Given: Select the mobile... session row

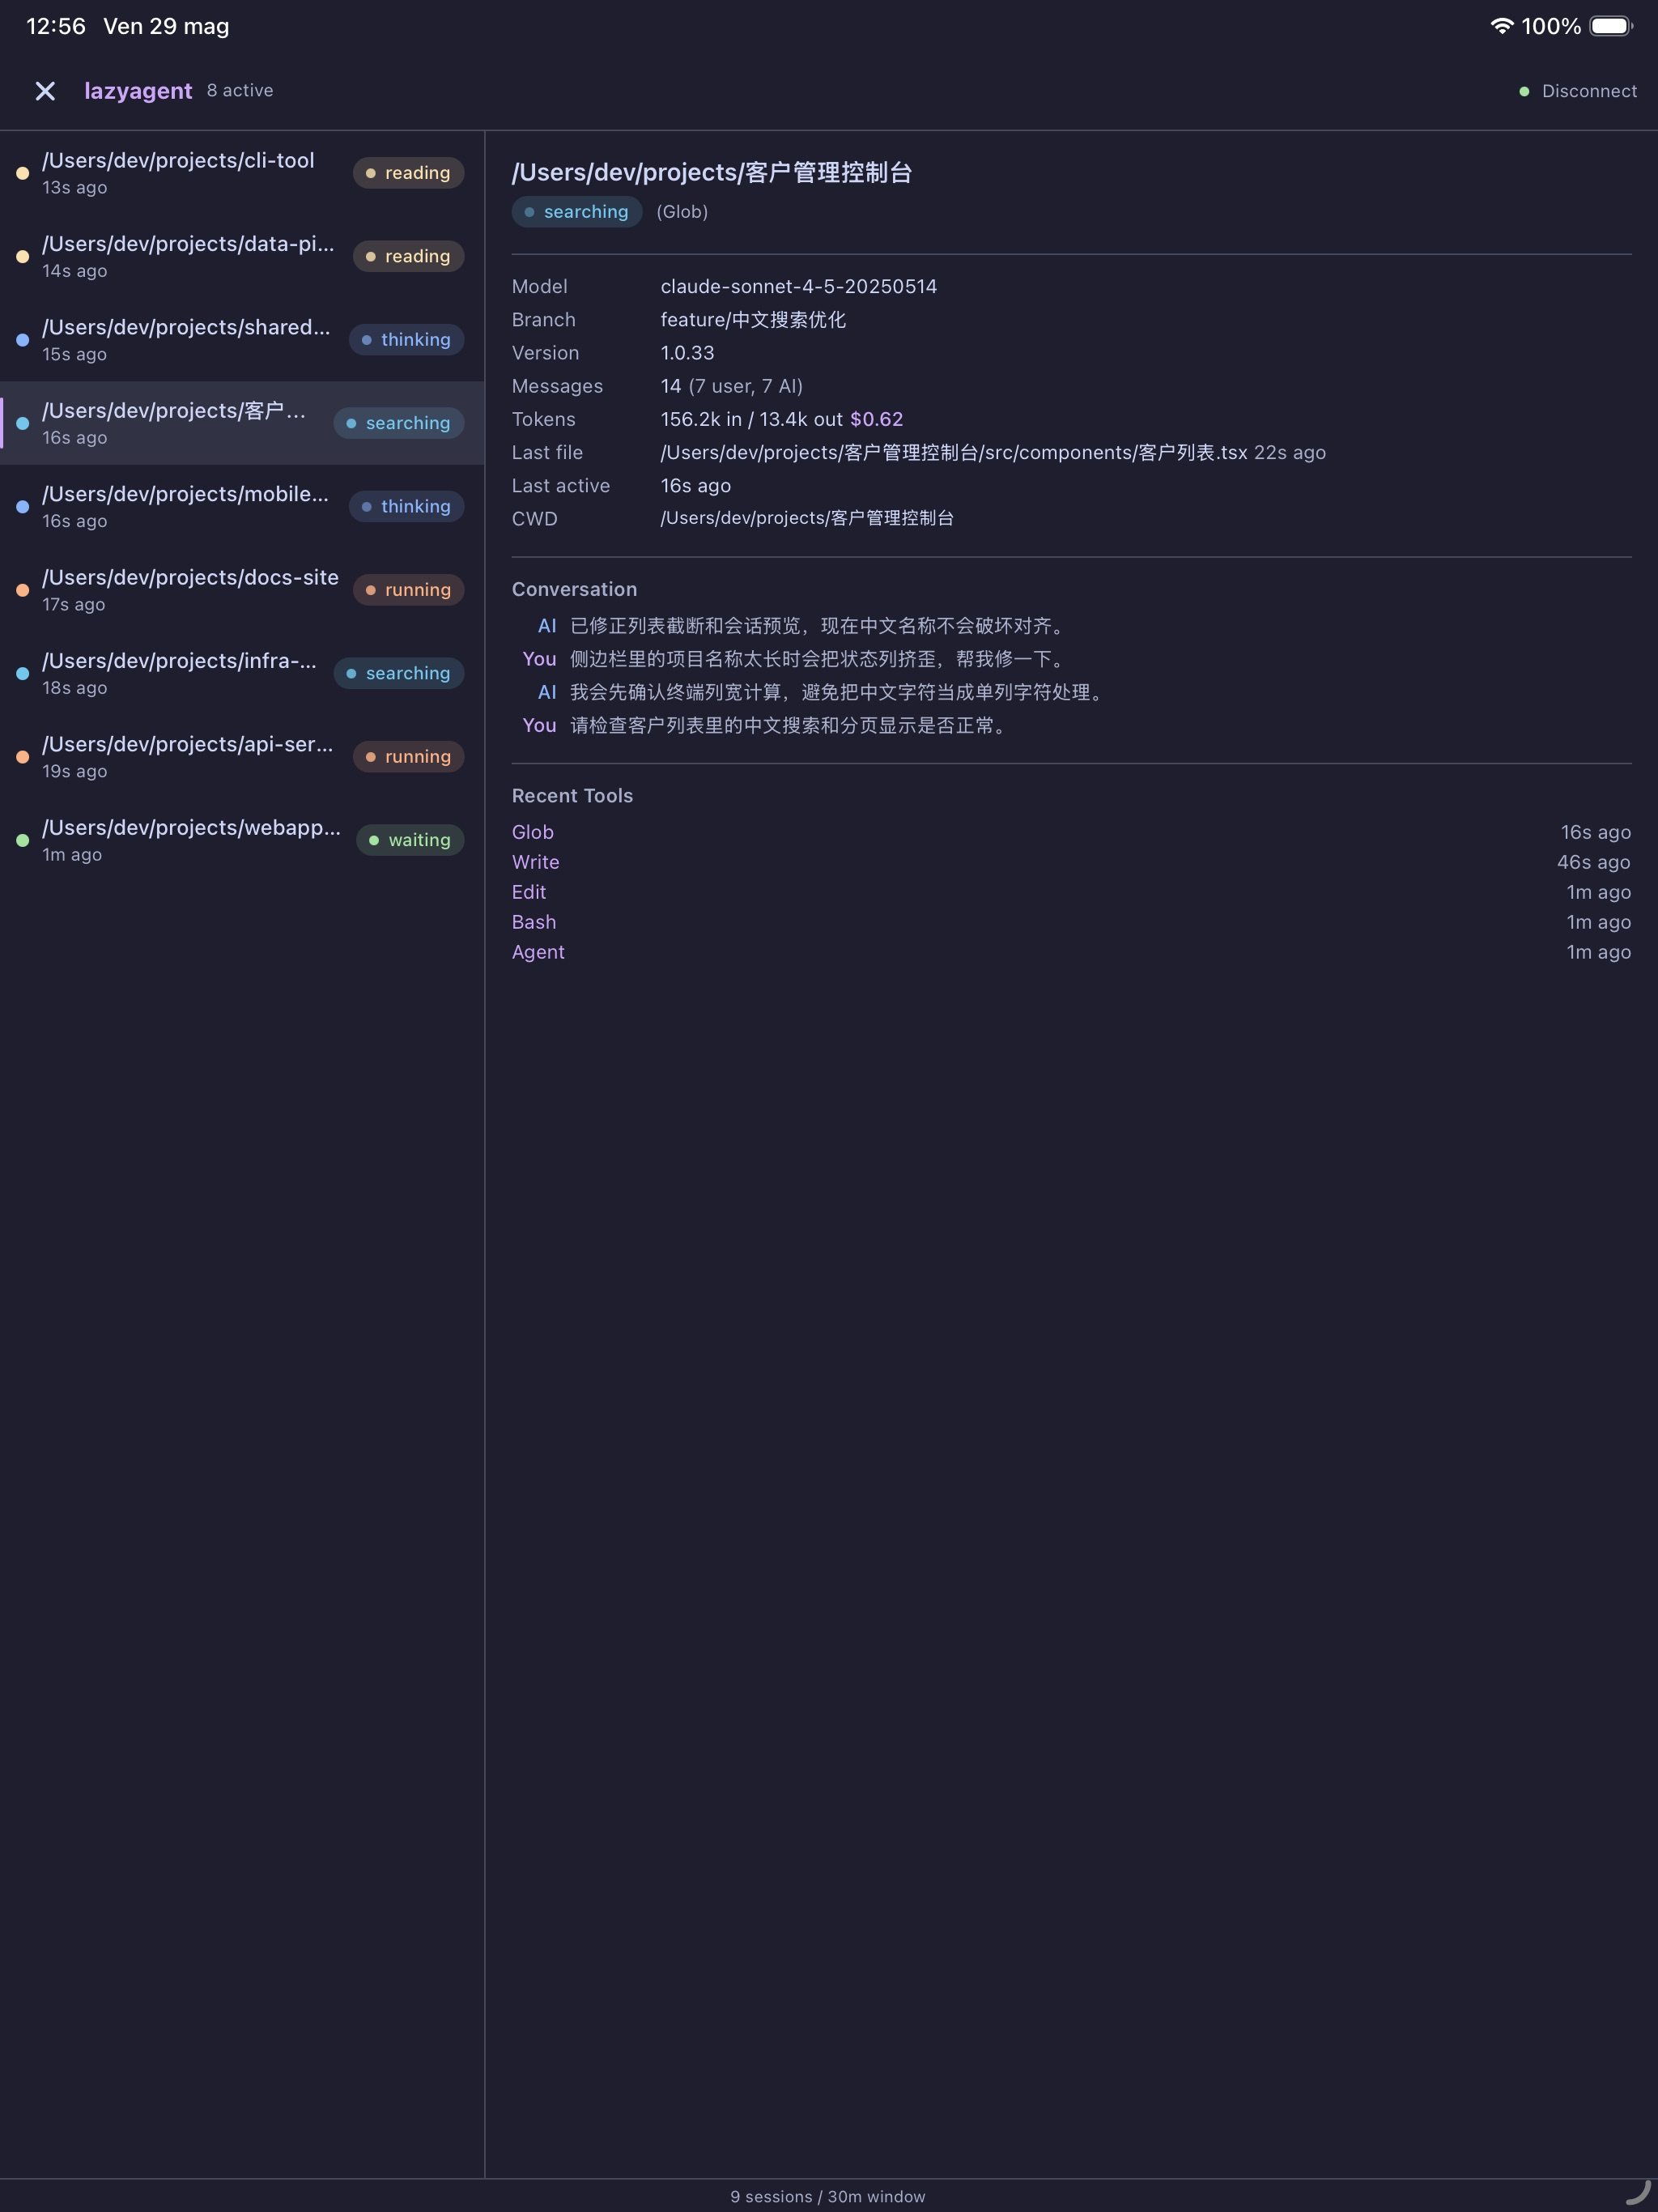Looking at the screenshot, I should click(x=242, y=506).
